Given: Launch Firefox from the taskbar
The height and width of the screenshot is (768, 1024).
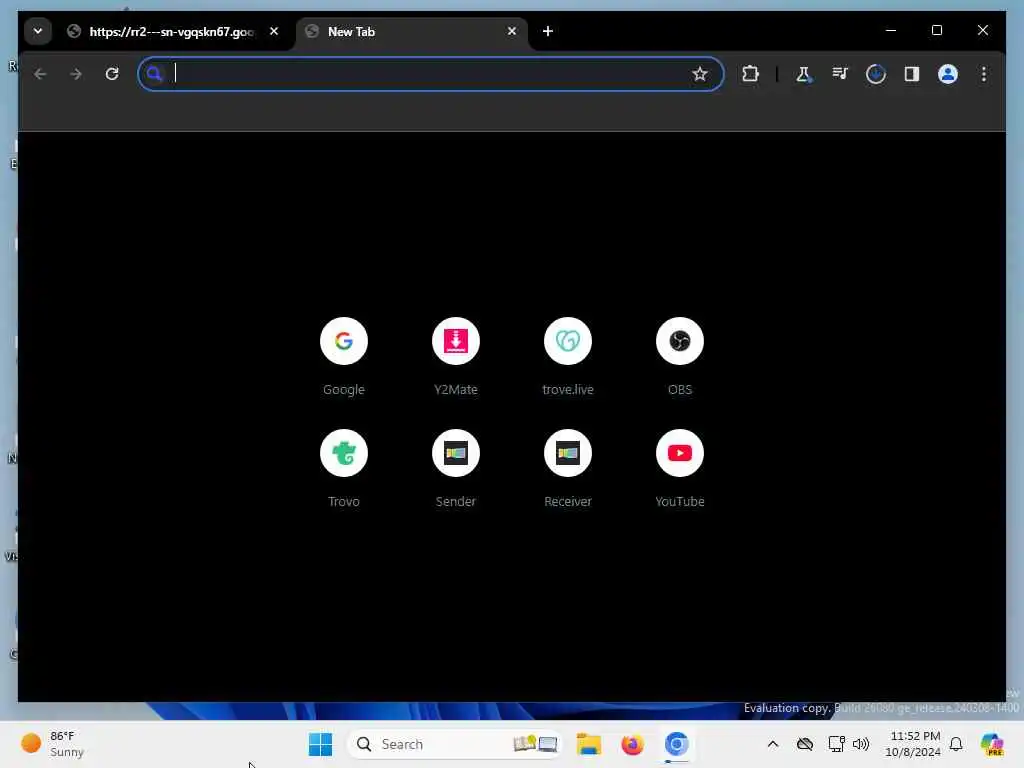Looking at the screenshot, I should 632,744.
